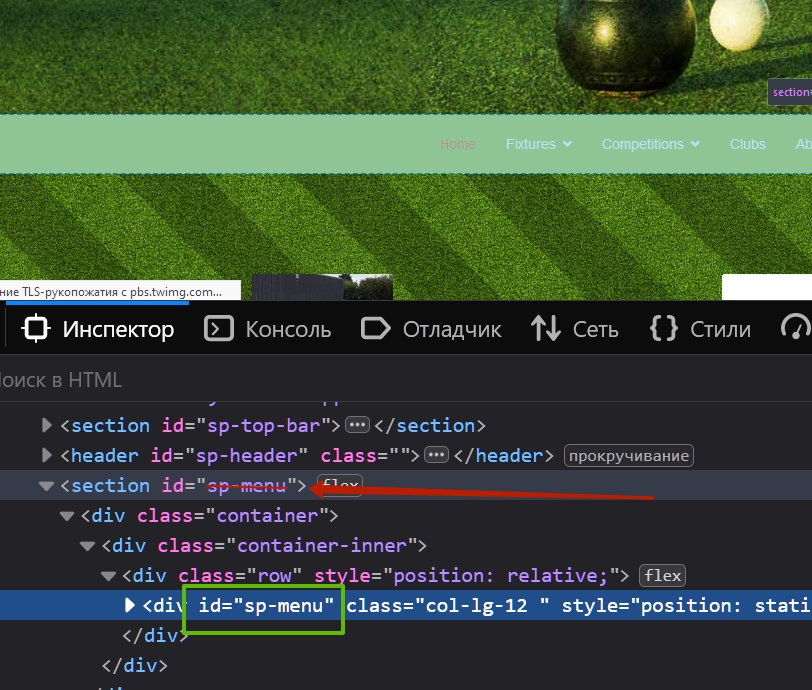Switch to the Консоль console tab
The height and width of the screenshot is (690, 812).
click(x=267, y=329)
